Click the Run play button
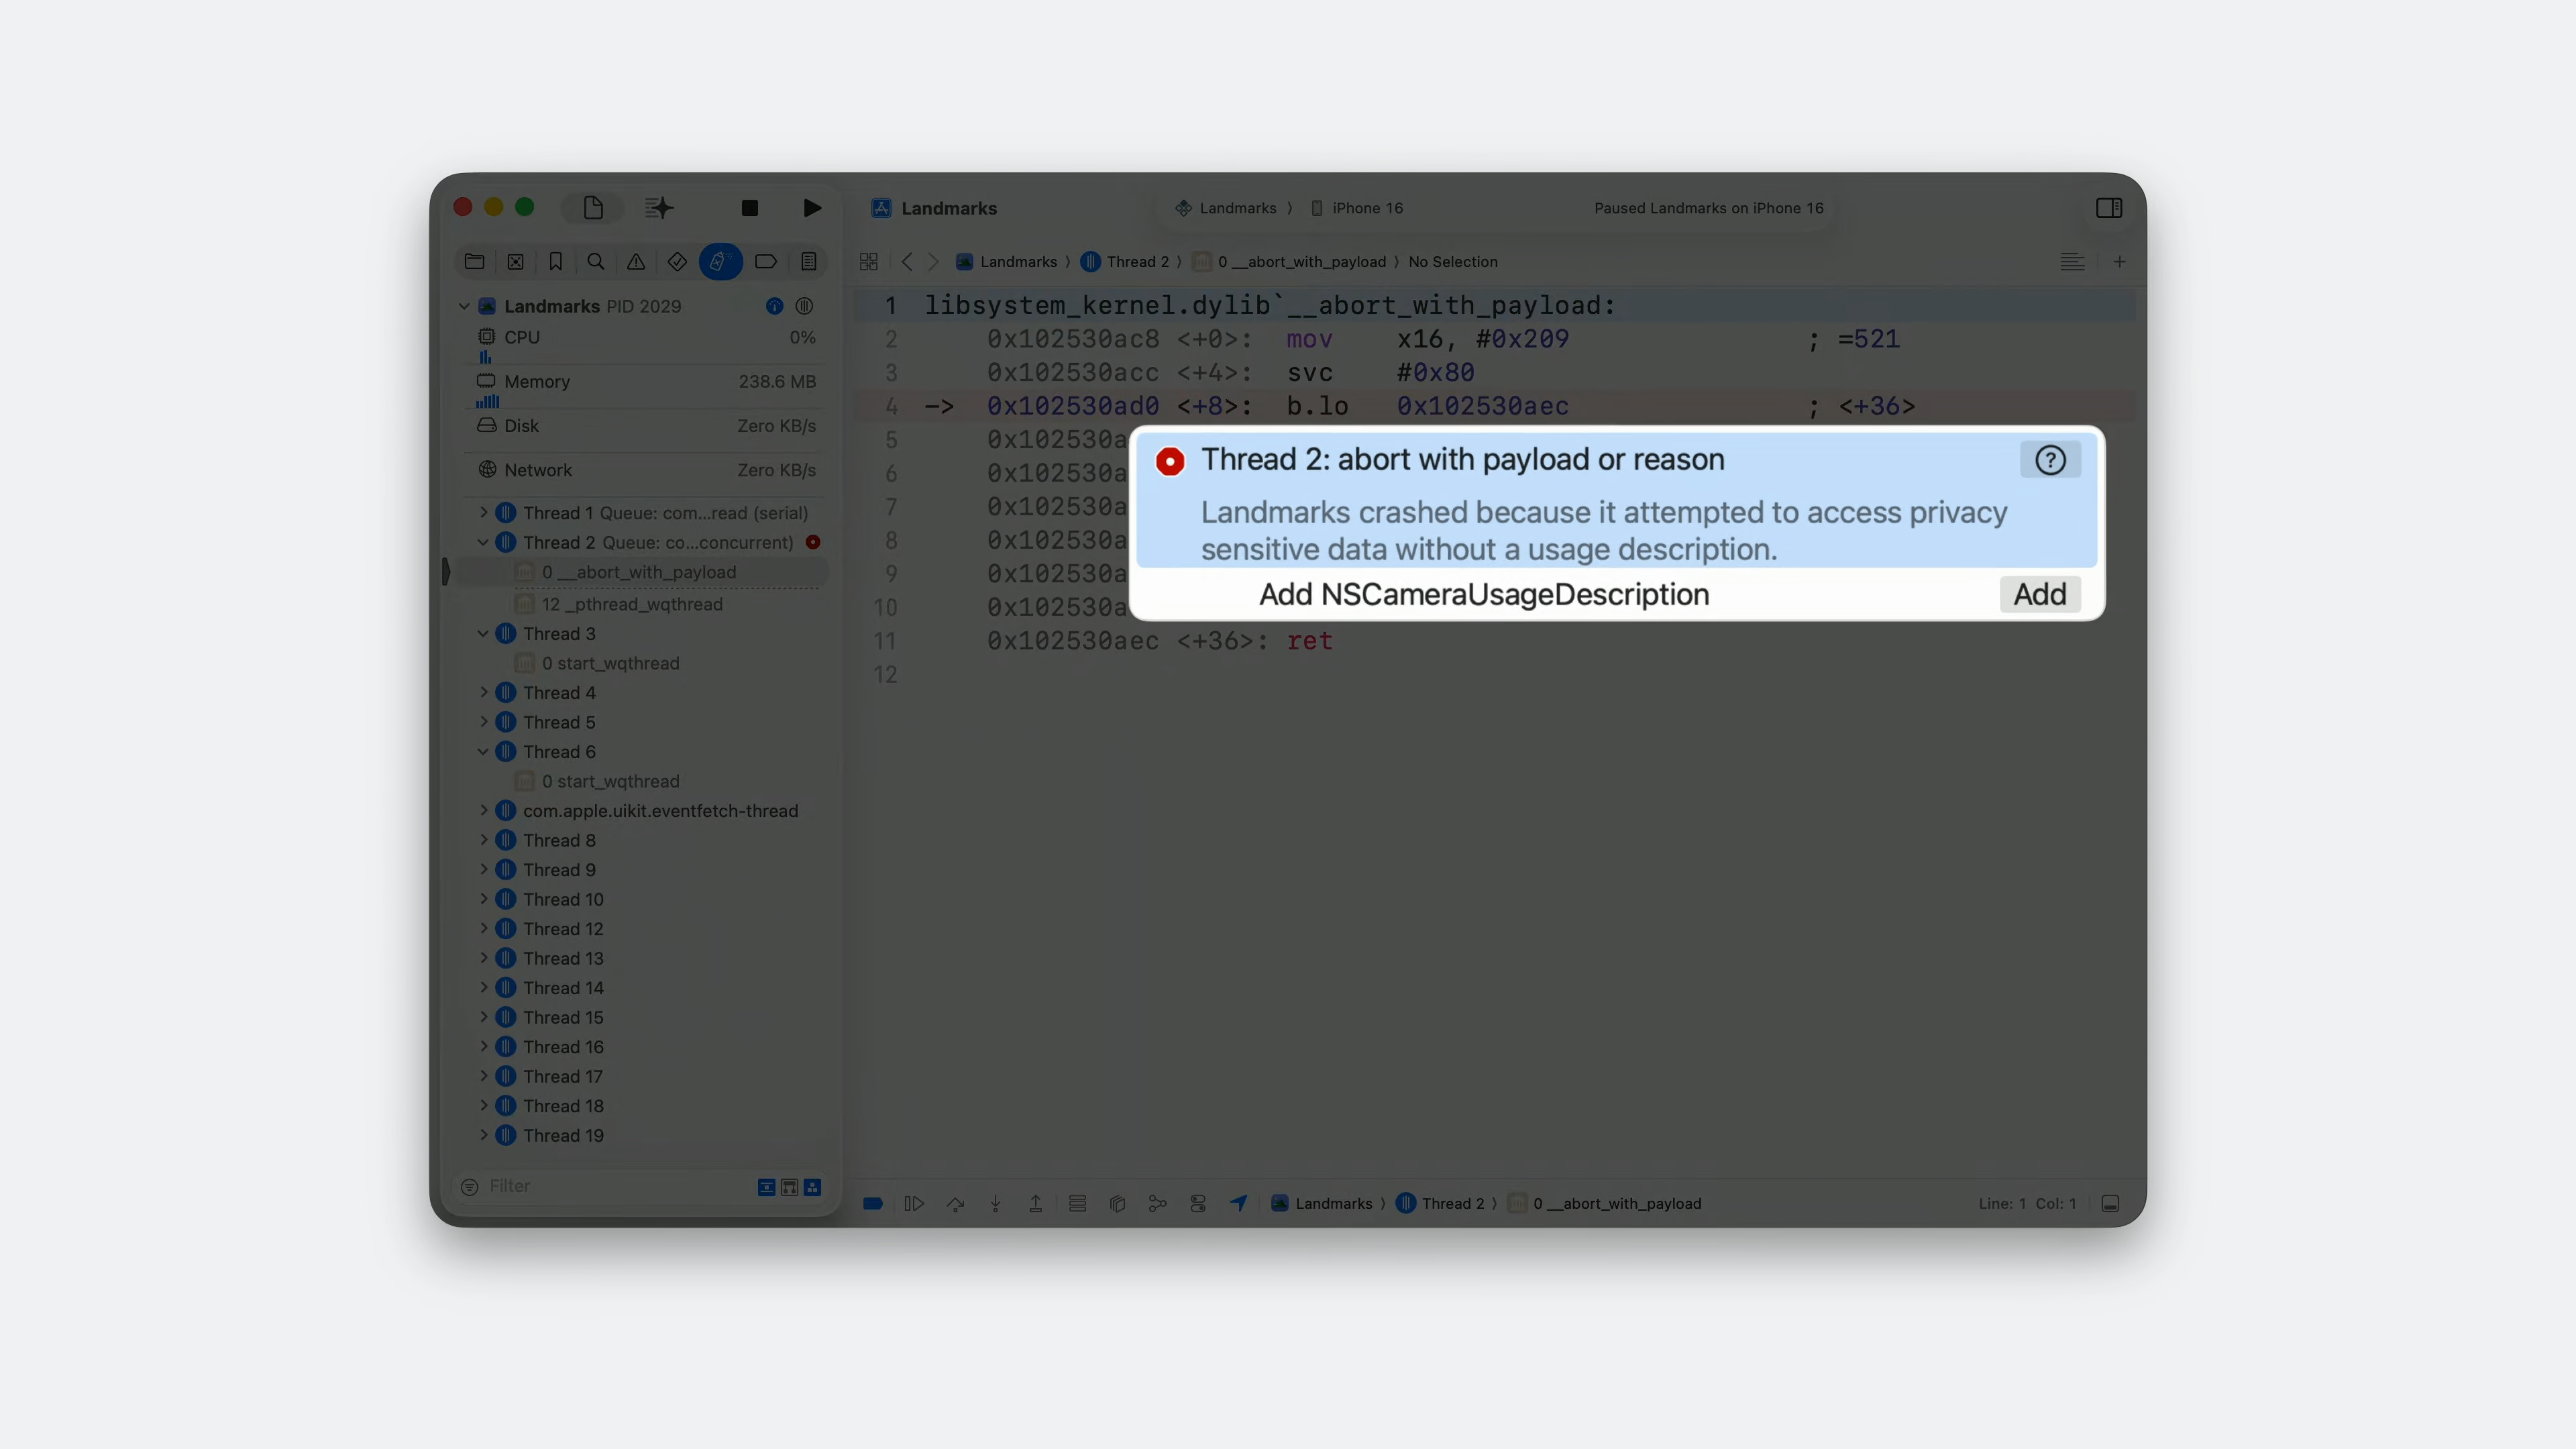The width and height of the screenshot is (2576, 1449). click(x=812, y=208)
